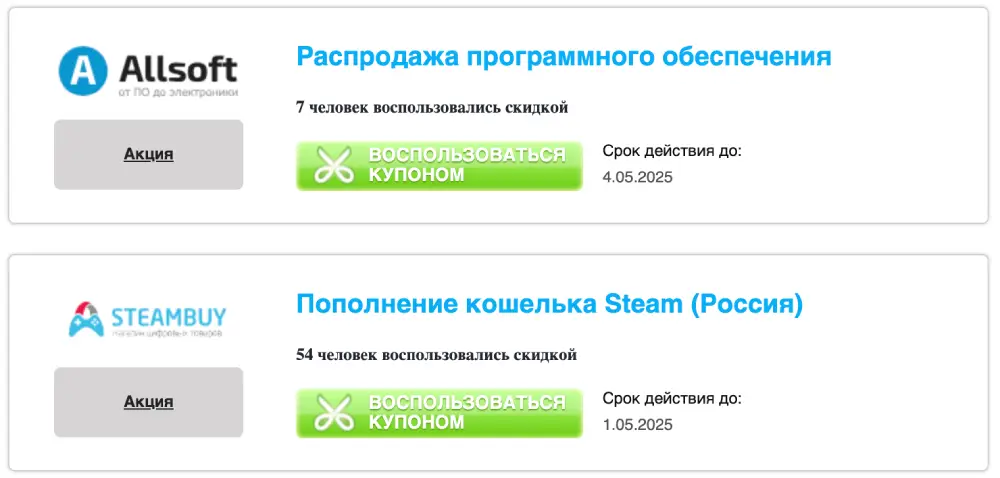The width and height of the screenshot is (1000, 478).
Task: Click the expiry date 1.05.2025
Action: coord(637,425)
